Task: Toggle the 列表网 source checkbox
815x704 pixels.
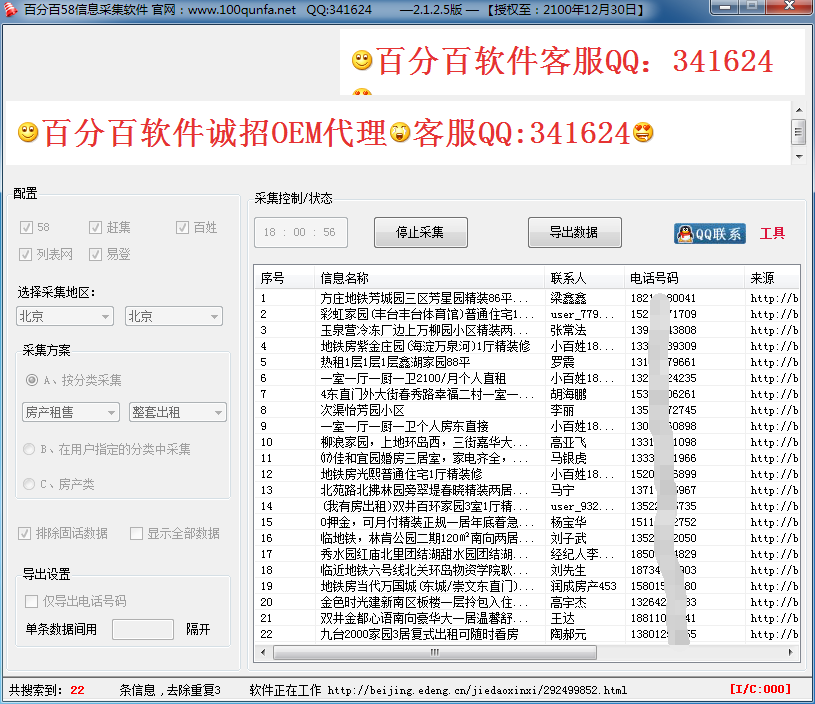Action: [25, 254]
